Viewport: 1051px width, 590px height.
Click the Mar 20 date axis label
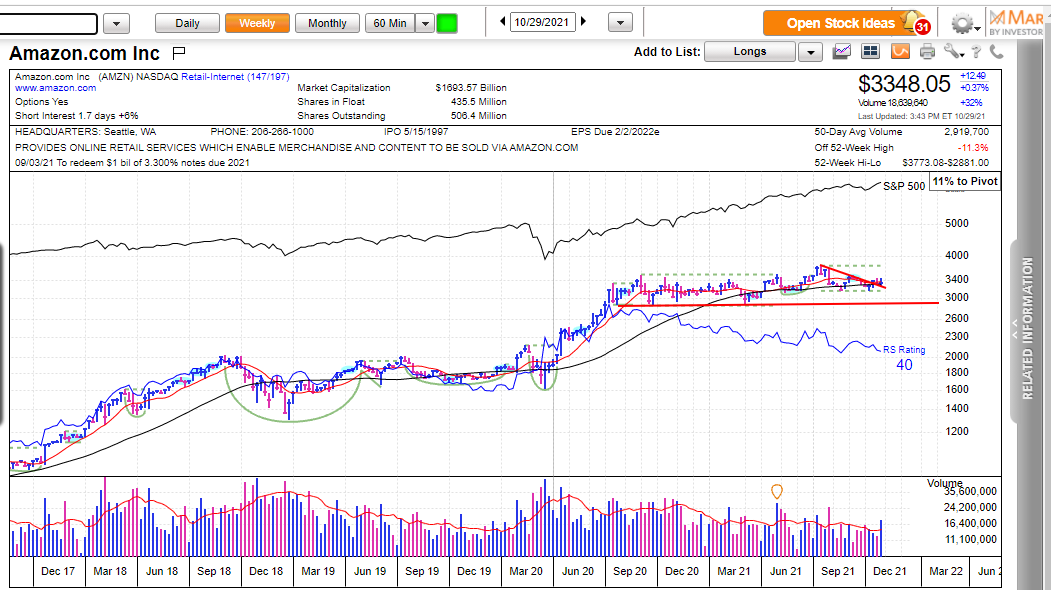pos(526,571)
